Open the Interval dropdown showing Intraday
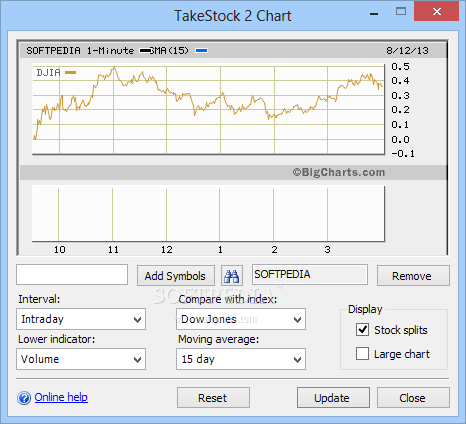This screenshot has height=424, width=466. 81,319
